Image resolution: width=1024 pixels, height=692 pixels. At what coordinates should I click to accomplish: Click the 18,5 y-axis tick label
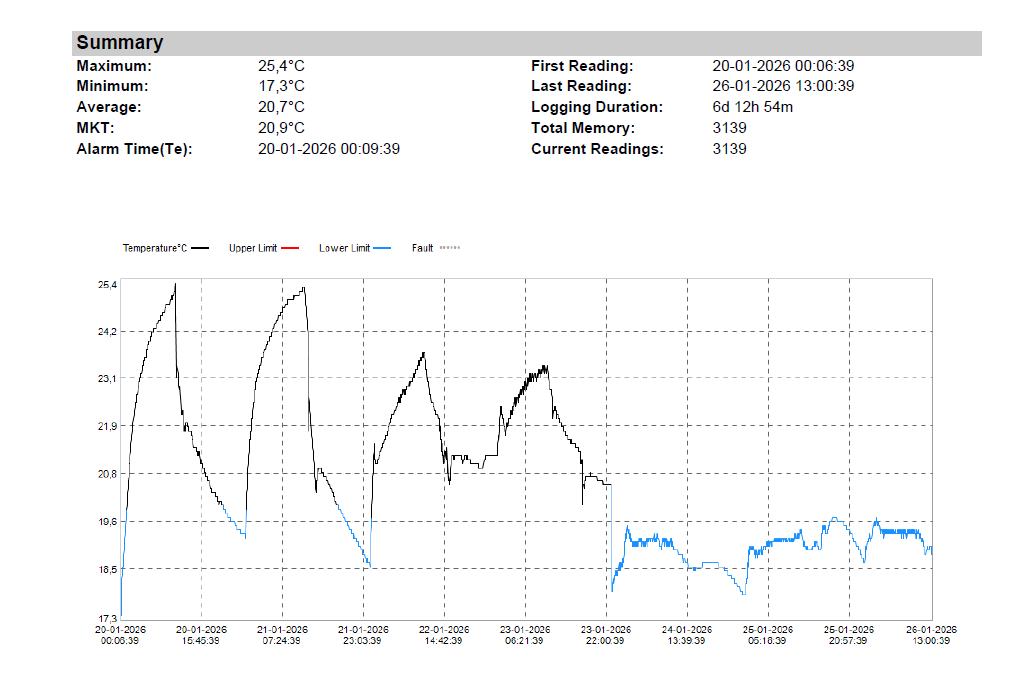(106, 569)
